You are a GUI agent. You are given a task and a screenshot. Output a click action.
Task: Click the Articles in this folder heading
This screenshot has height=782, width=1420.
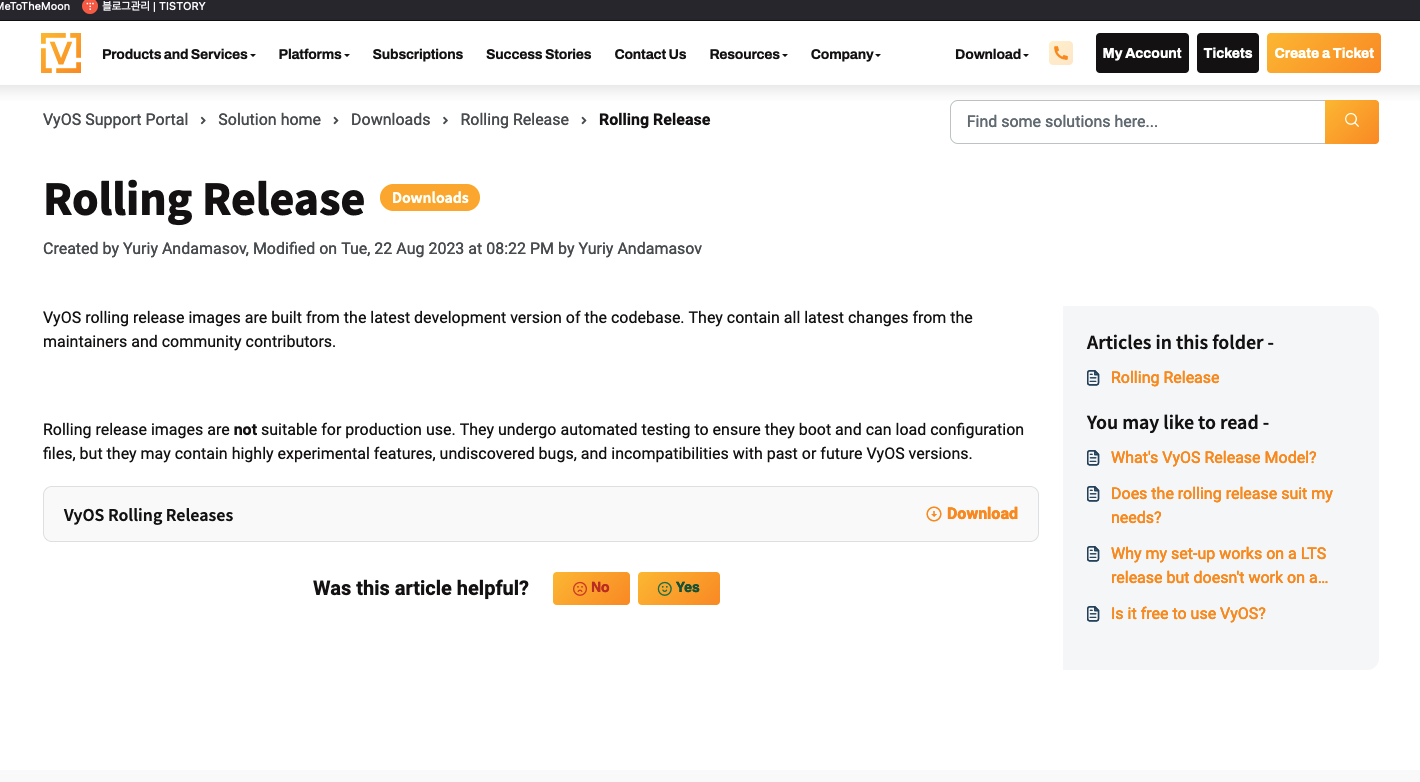(x=1180, y=342)
